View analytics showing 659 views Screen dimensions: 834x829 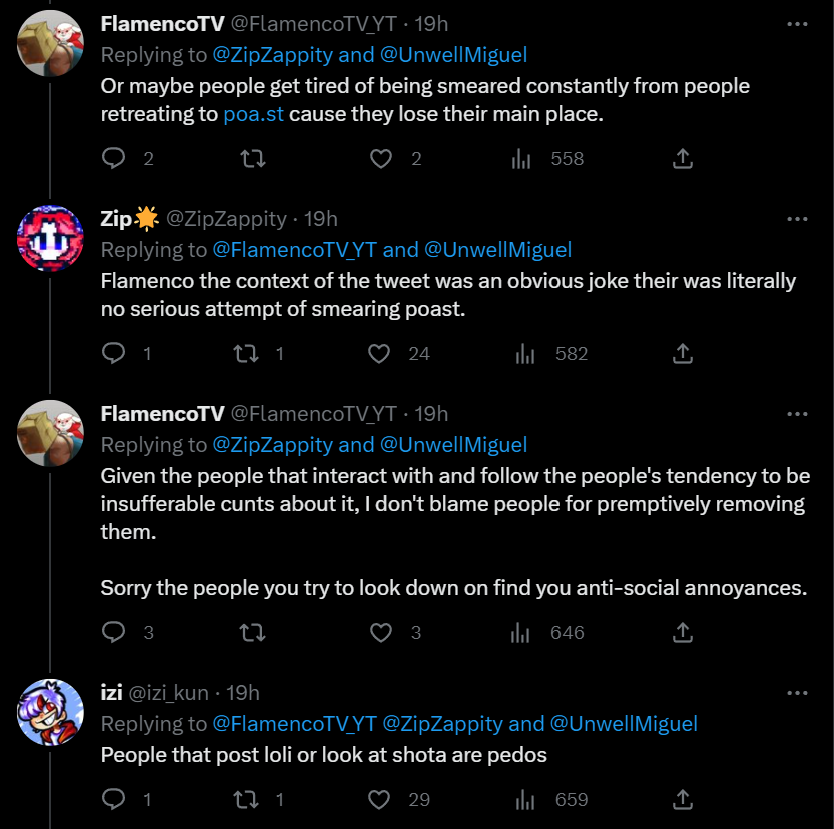coord(522,799)
